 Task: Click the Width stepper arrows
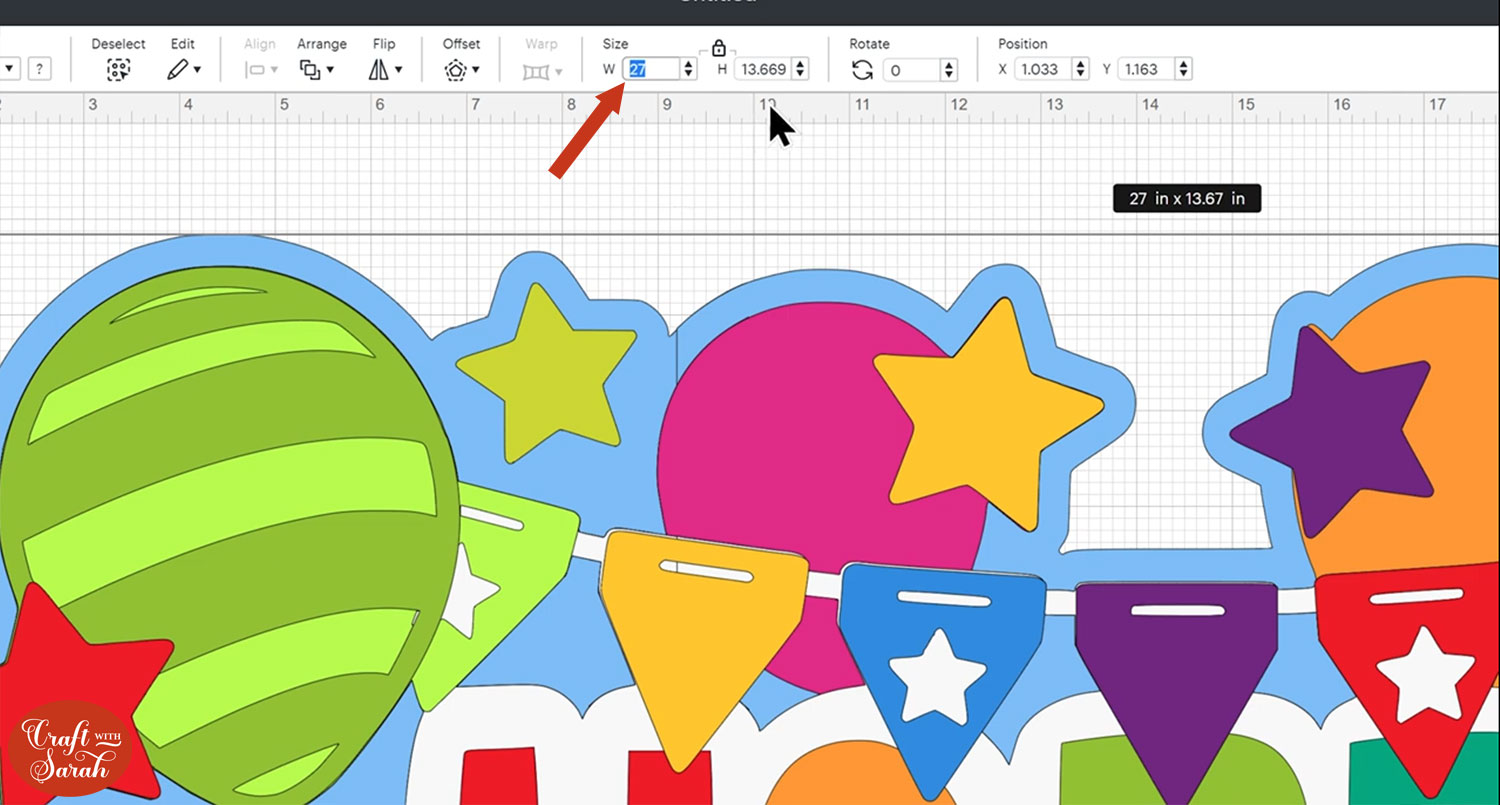(x=689, y=69)
